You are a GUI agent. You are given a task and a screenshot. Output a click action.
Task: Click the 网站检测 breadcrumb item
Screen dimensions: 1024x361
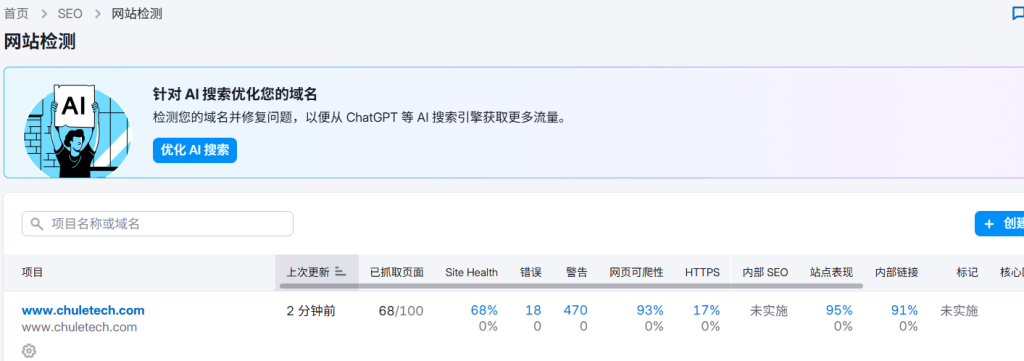136,14
